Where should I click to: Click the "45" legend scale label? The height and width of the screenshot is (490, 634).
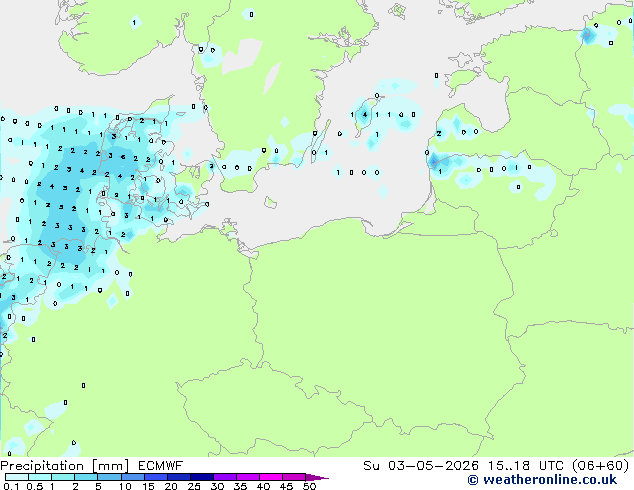tap(286, 486)
